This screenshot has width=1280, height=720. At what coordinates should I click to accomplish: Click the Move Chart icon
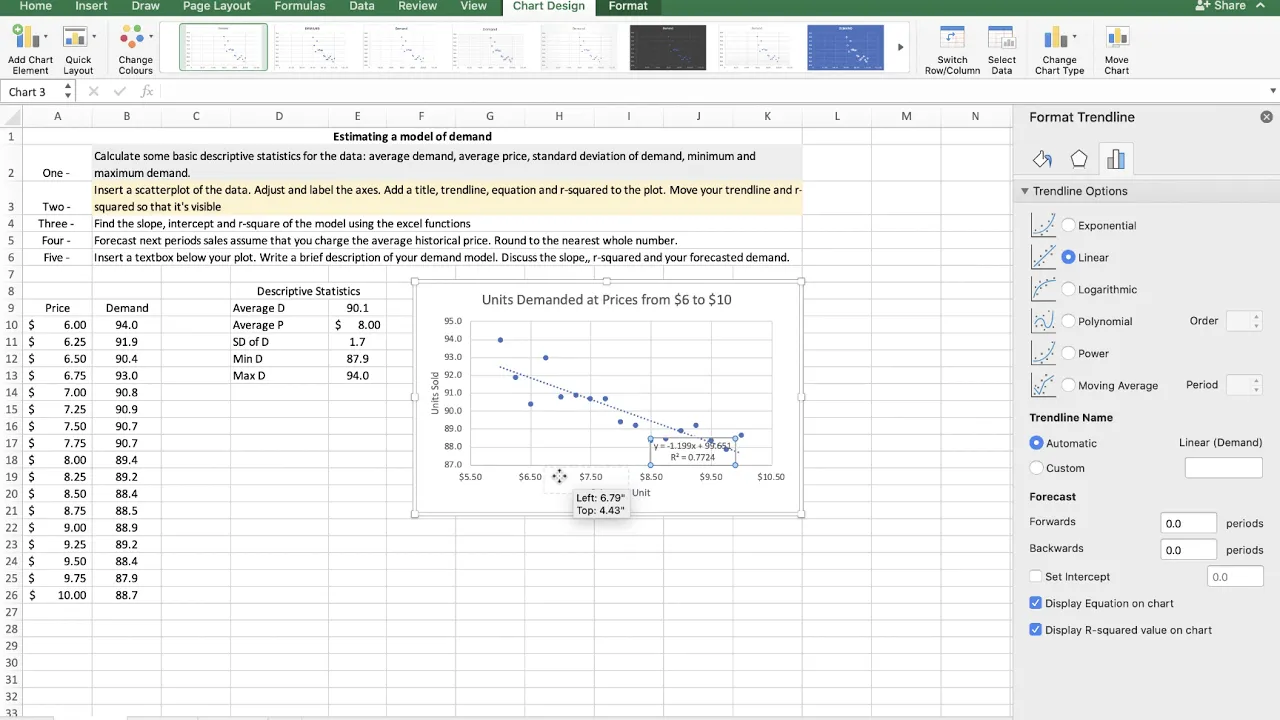pyautogui.click(x=1116, y=38)
